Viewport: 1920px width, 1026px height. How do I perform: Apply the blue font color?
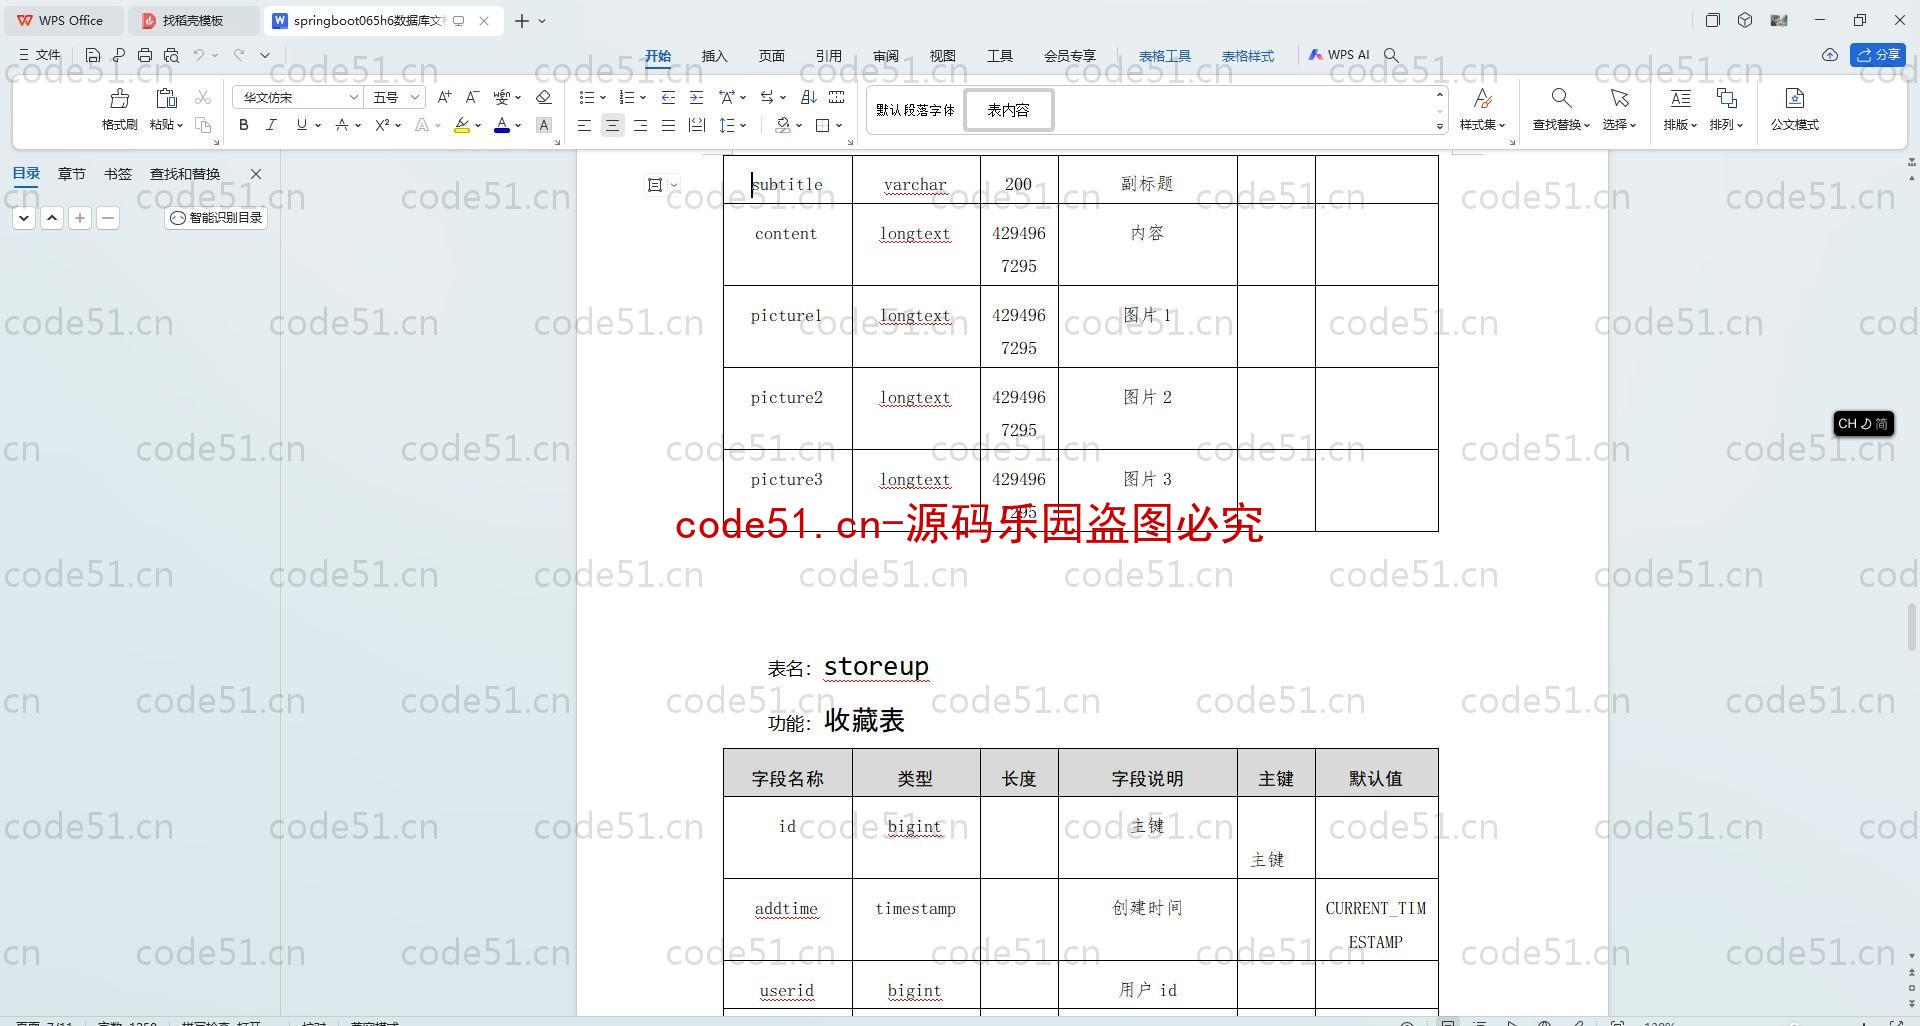coord(502,125)
